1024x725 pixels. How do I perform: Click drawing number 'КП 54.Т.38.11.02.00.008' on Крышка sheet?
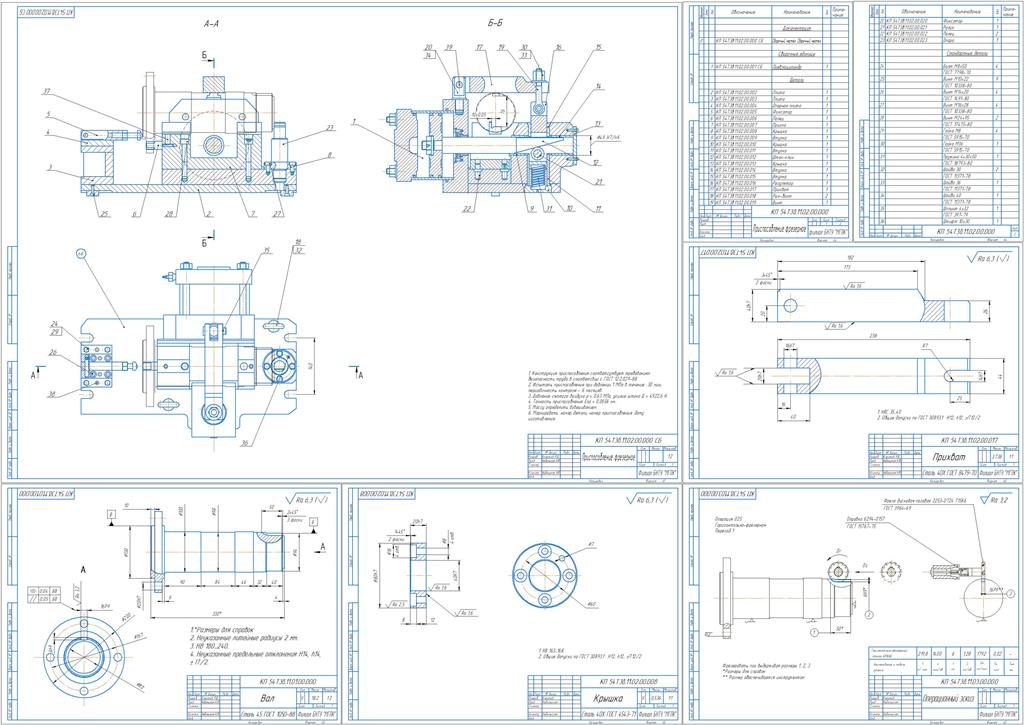click(629, 681)
